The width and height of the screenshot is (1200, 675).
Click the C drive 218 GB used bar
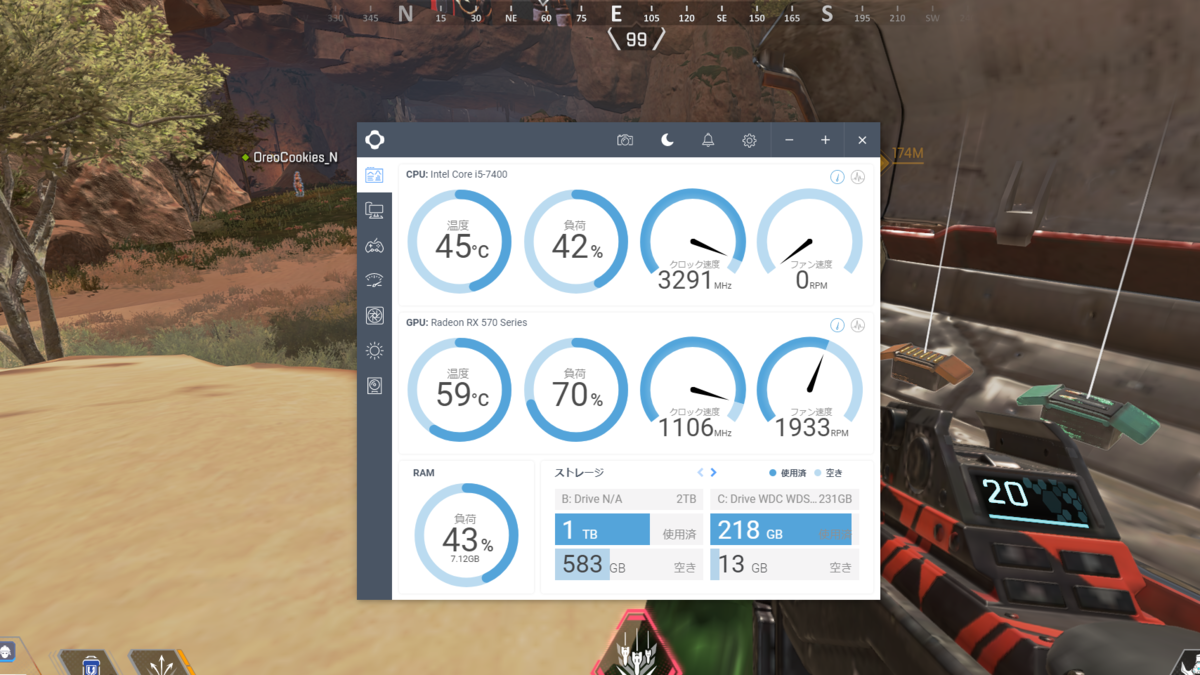tap(784, 530)
